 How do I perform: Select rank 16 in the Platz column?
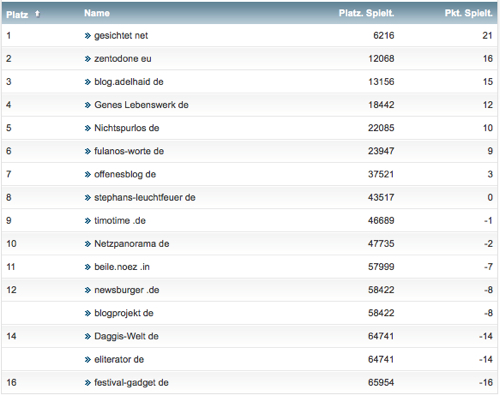[x=11, y=382]
